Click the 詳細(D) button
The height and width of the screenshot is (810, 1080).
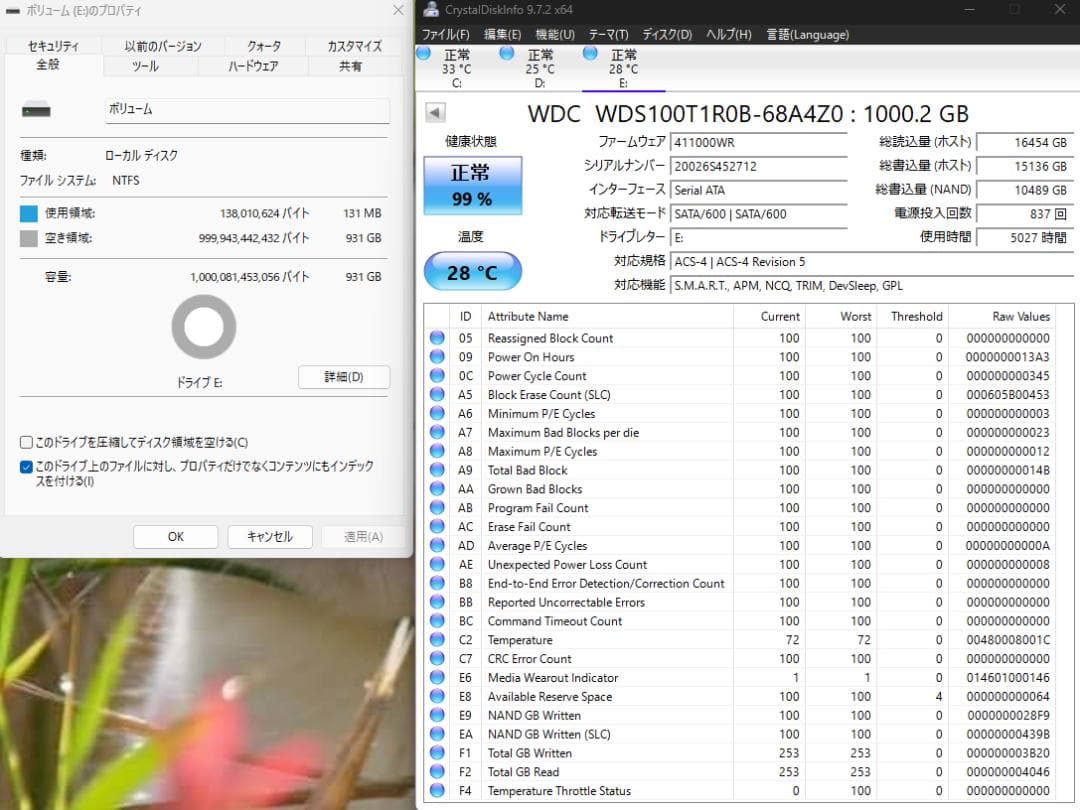tap(343, 377)
